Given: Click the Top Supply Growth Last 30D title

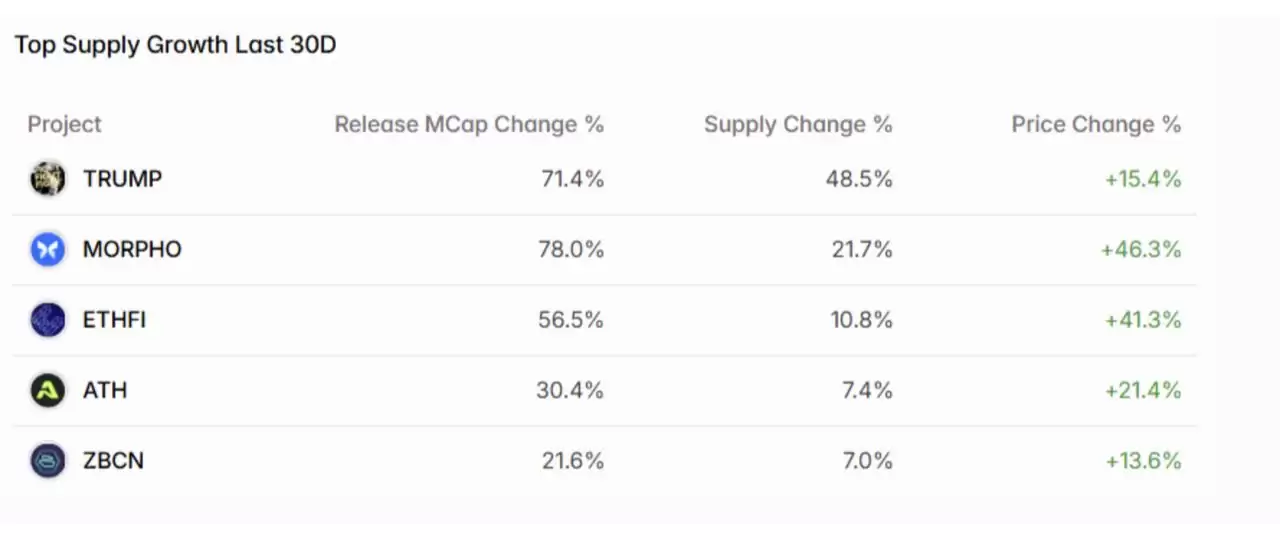Looking at the screenshot, I should 175,45.
